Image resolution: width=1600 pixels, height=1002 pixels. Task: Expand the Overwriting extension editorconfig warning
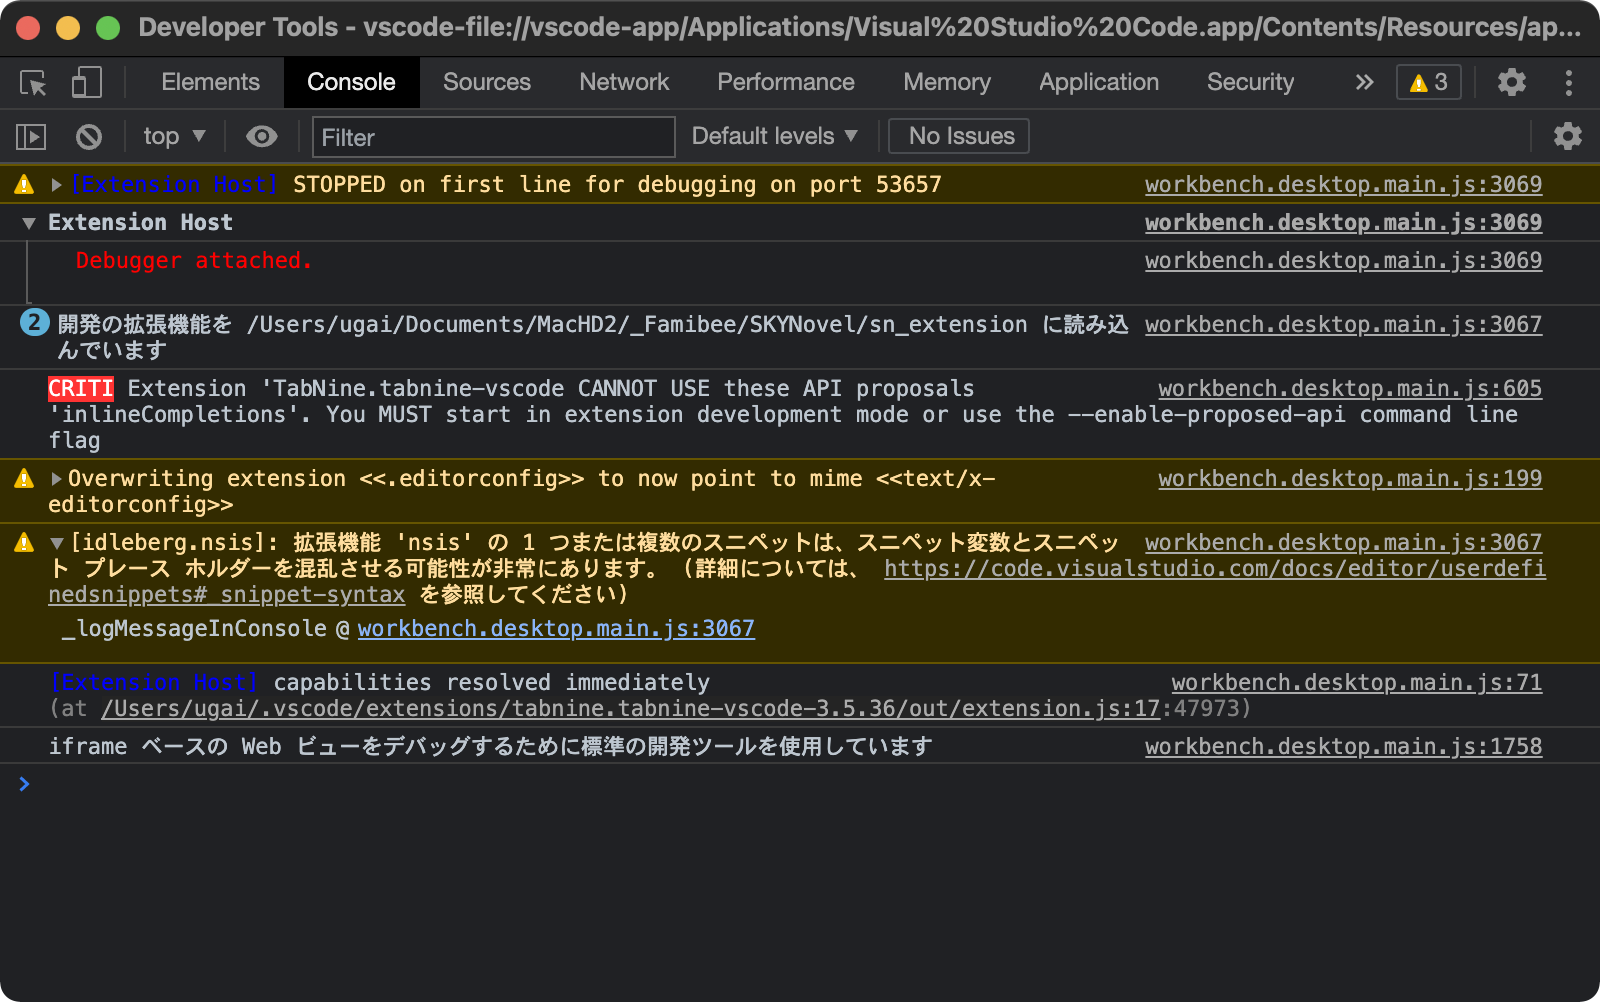57,479
